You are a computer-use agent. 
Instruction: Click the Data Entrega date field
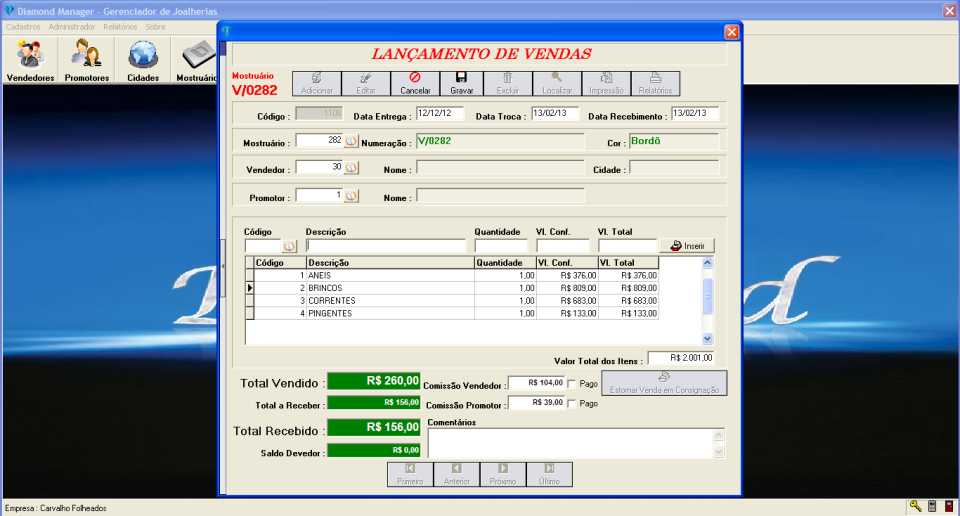(x=439, y=113)
